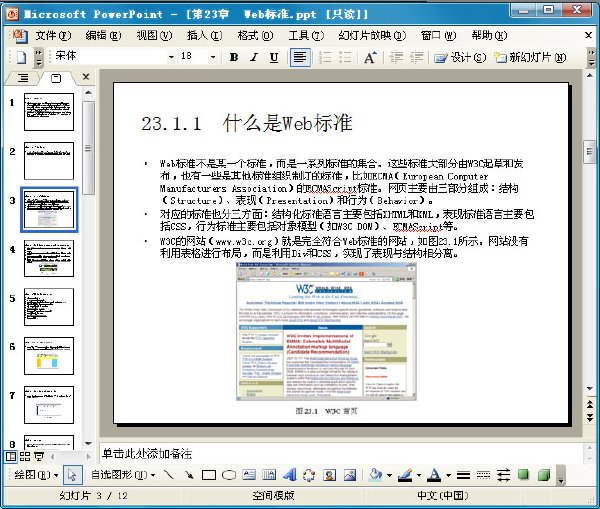Toggle Italic formatting
The width and height of the screenshot is (600, 509).
click(x=254, y=57)
